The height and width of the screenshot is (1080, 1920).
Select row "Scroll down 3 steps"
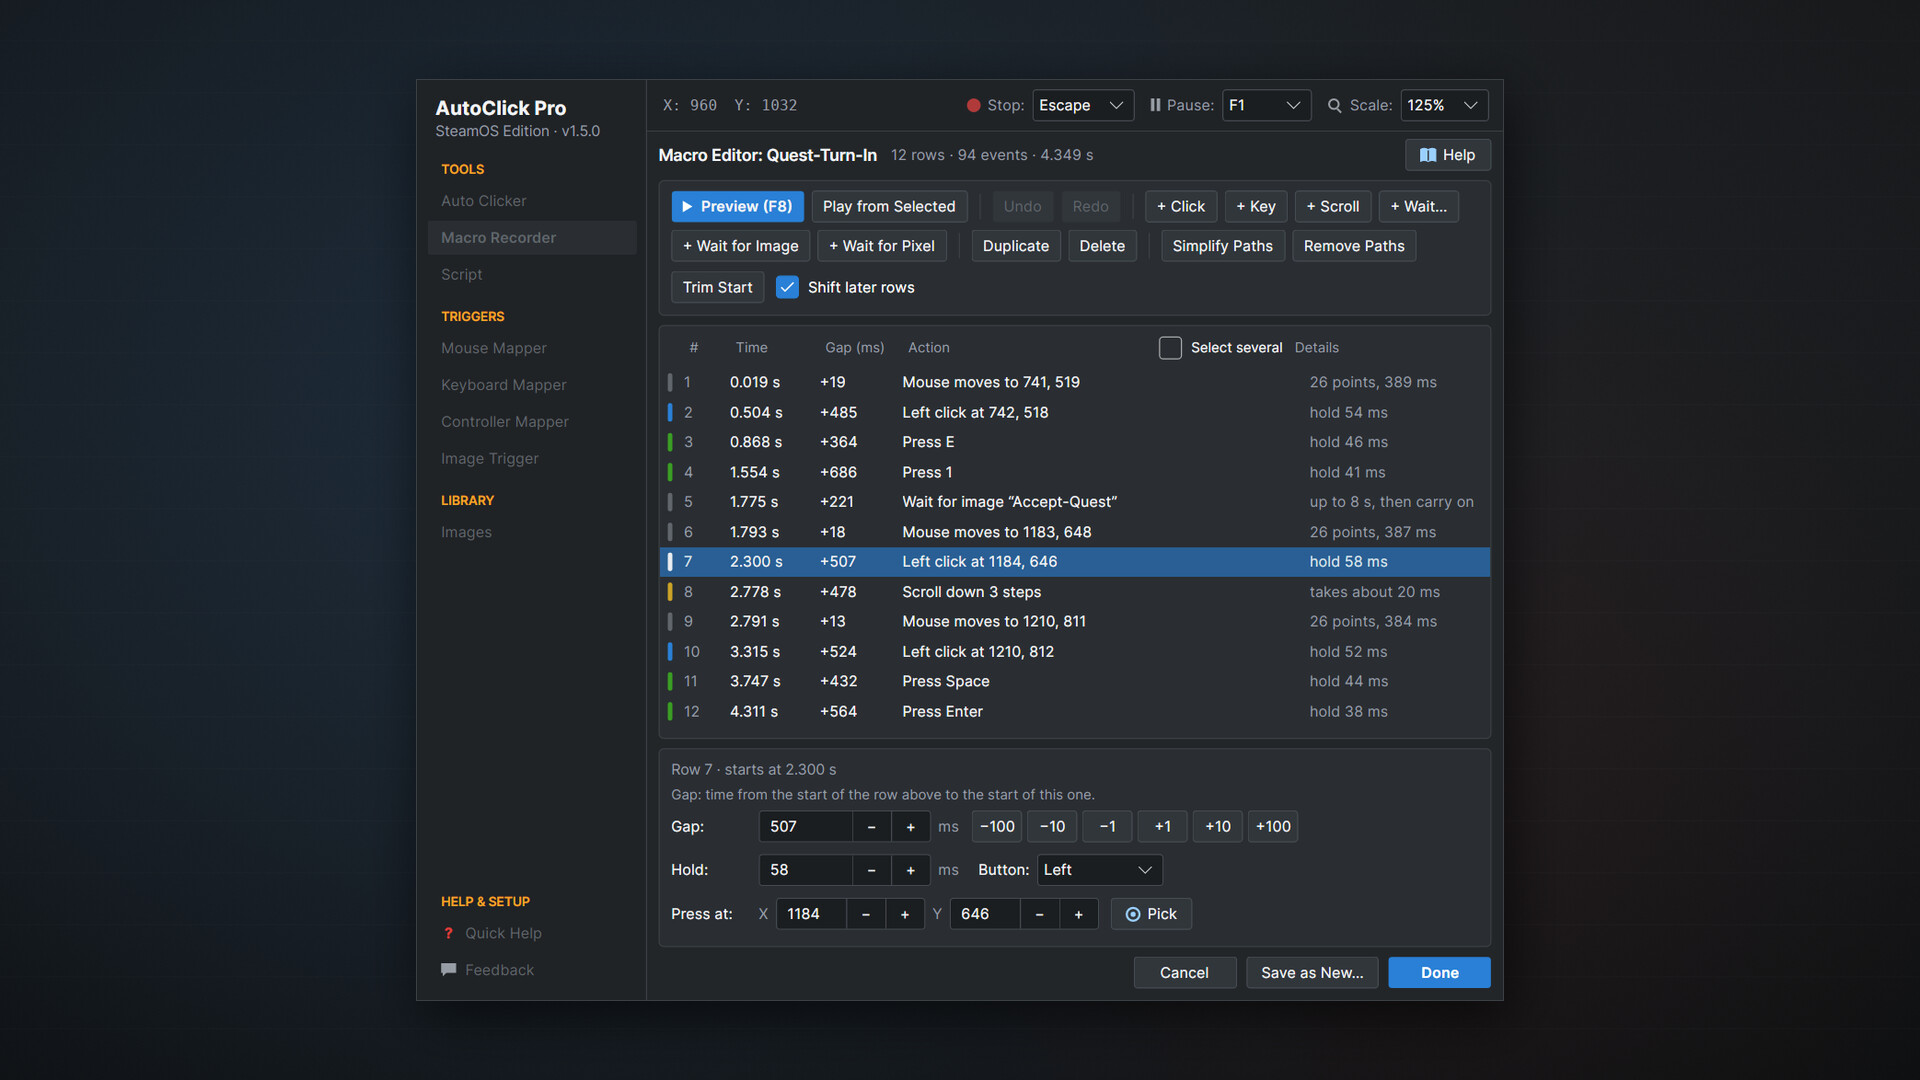(x=1075, y=592)
